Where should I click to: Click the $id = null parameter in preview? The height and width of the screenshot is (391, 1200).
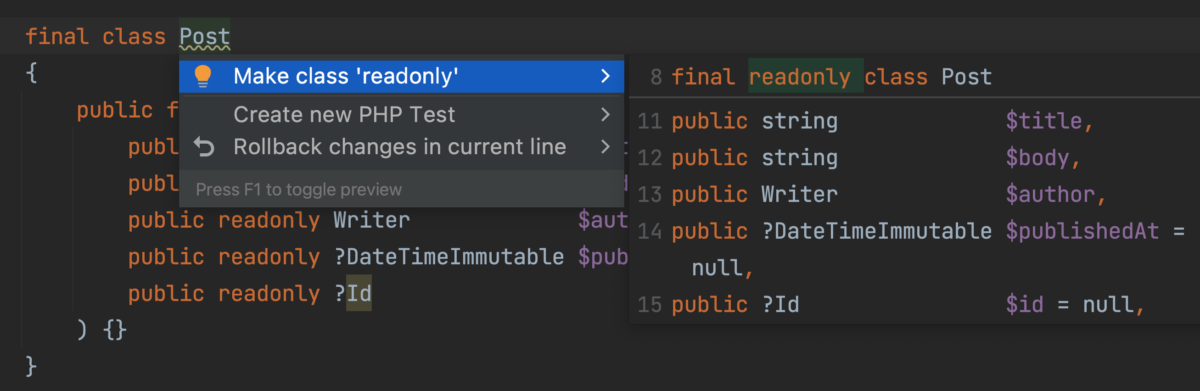click(1070, 304)
